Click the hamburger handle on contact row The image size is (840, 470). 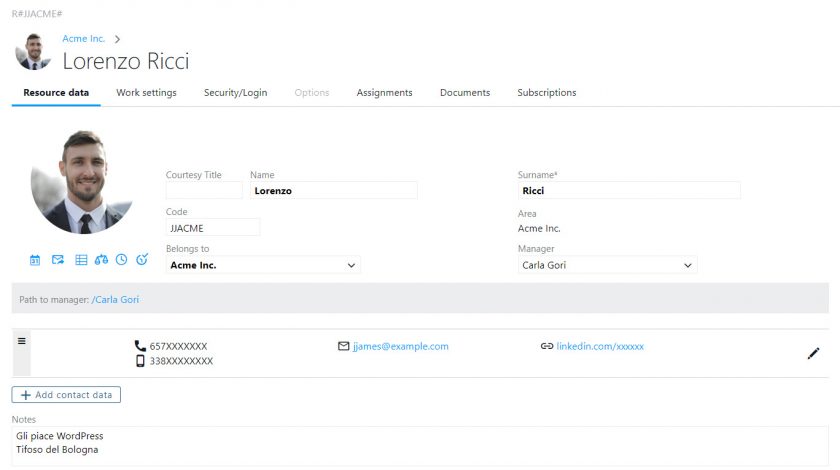[22, 341]
